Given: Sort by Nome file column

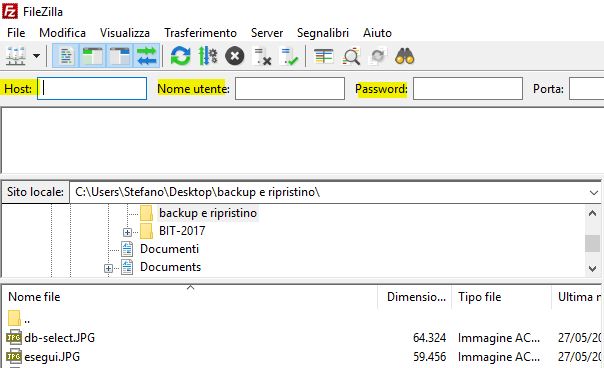Looking at the screenshot, I should click(190, 297).
